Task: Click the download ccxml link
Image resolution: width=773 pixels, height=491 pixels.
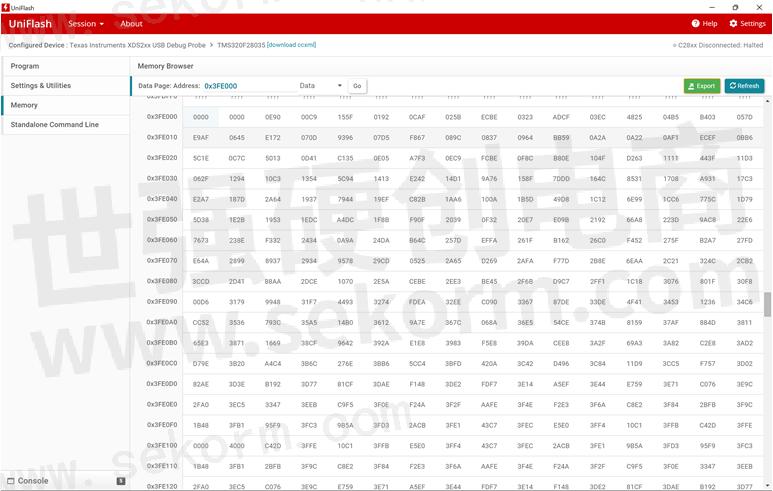Action: click(x=291, y=45)
